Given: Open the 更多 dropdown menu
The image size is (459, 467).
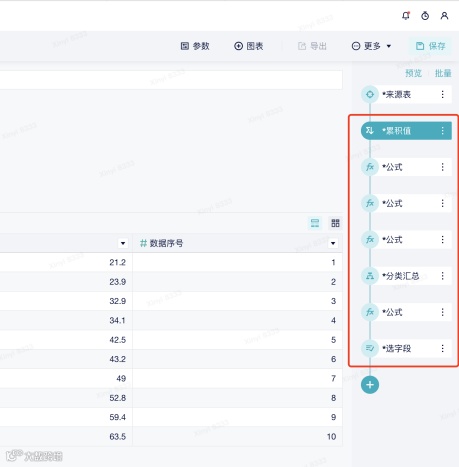Looking at the screenshot, I should (x=371, y=46).
